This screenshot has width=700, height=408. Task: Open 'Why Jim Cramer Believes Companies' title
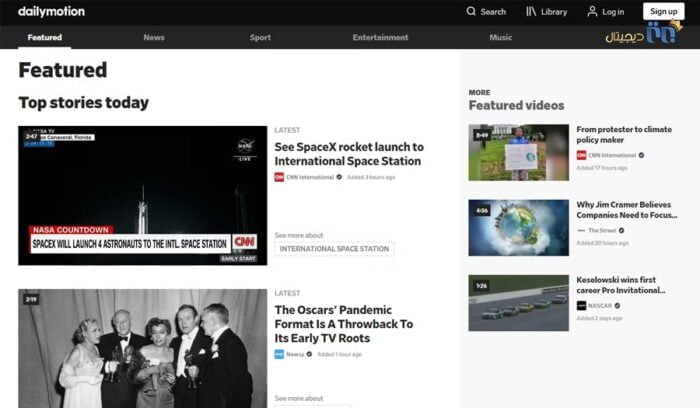627,210
